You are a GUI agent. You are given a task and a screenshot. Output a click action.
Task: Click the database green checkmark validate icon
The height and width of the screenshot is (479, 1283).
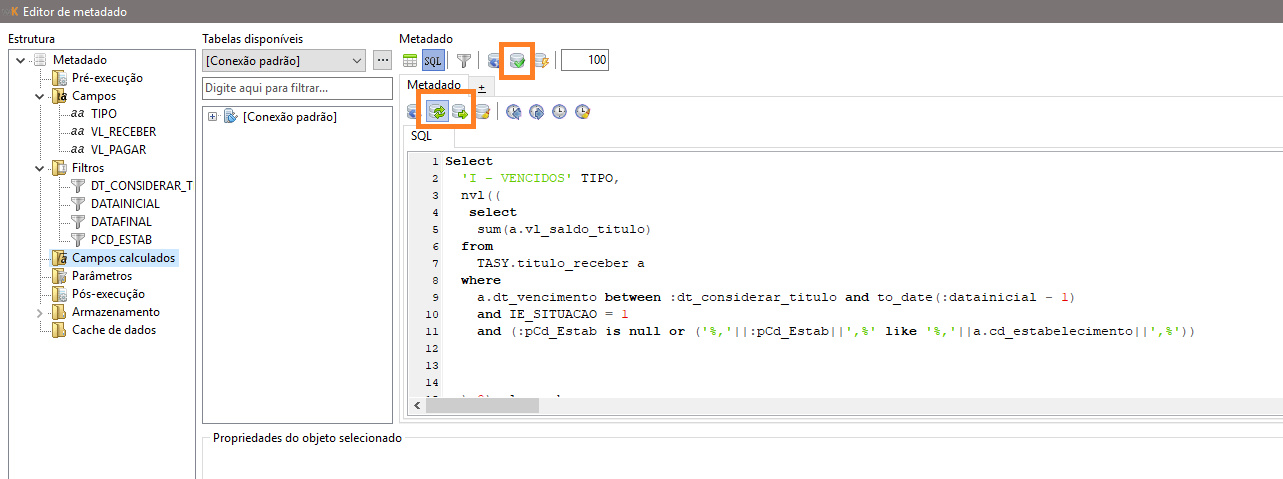tap(517, 60)
